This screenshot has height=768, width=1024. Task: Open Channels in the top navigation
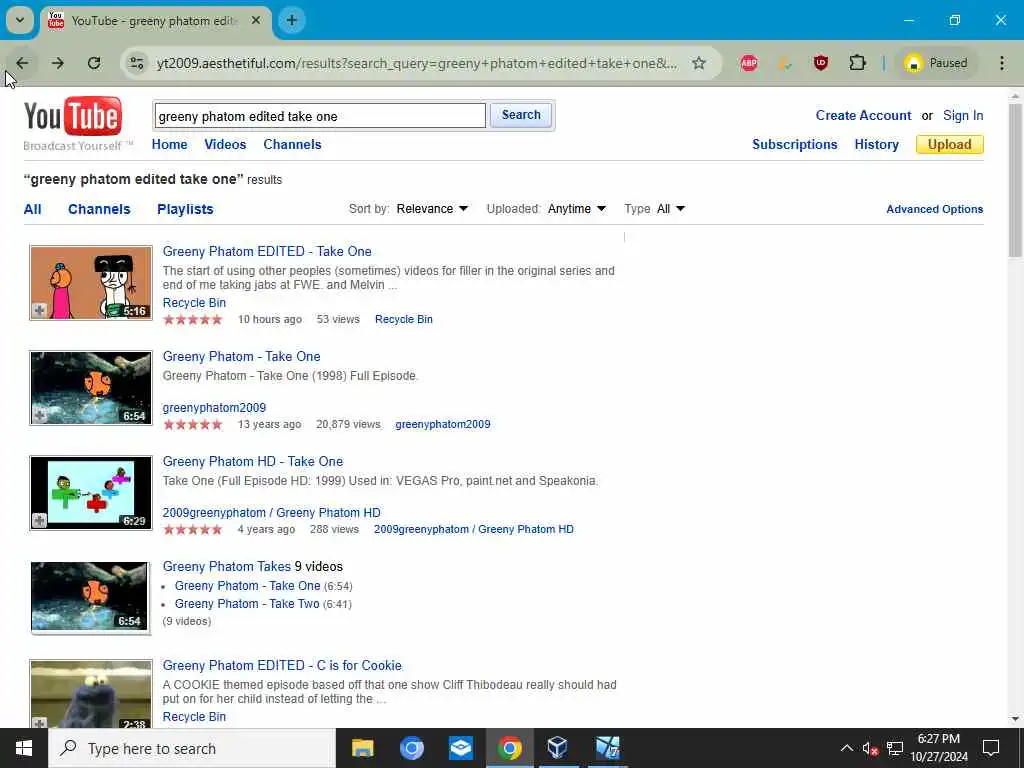[x=293, y=144]
